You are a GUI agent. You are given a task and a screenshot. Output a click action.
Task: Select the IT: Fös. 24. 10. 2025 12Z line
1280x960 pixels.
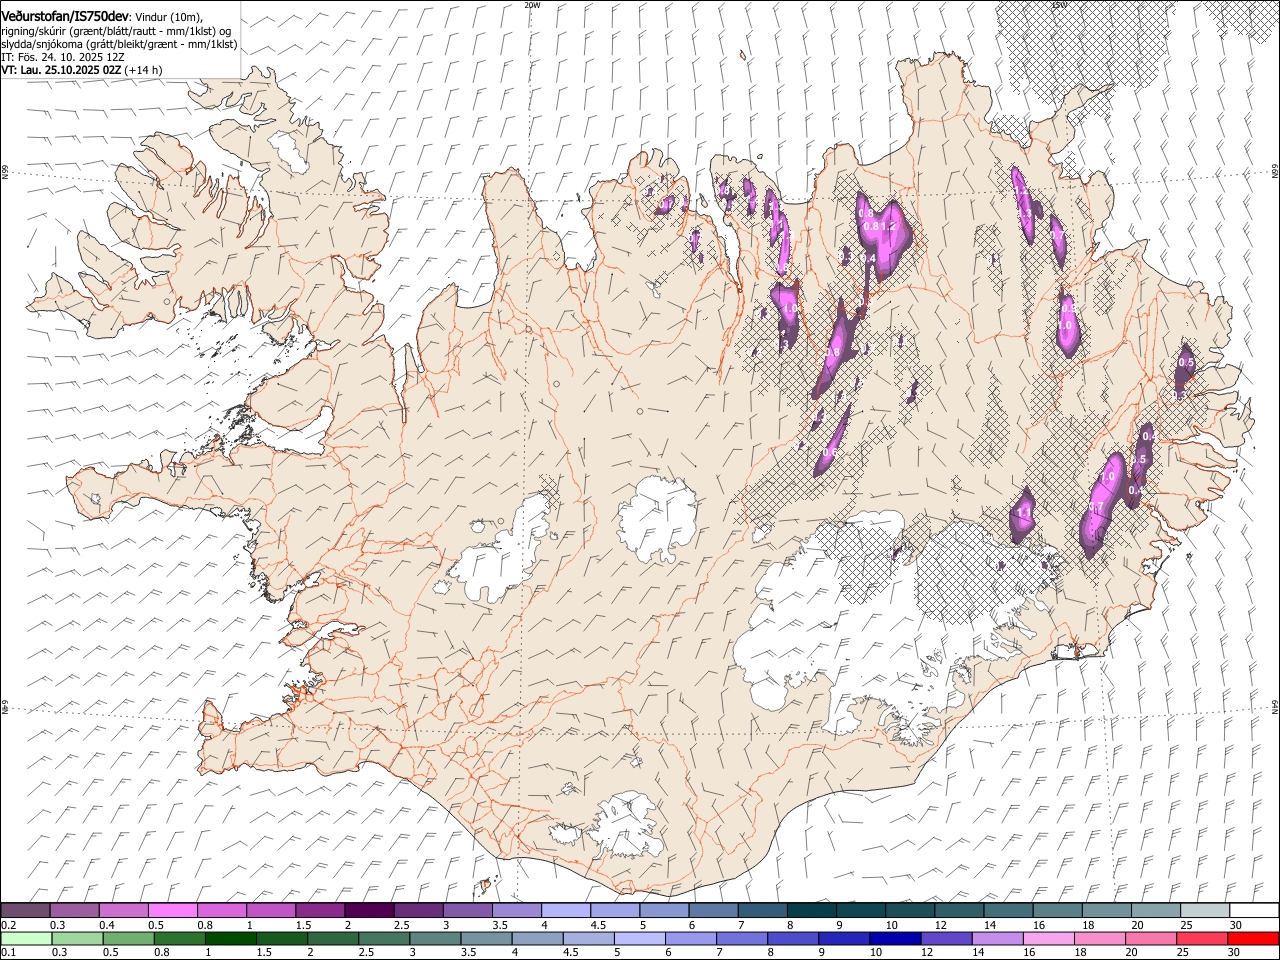point(62,57)
